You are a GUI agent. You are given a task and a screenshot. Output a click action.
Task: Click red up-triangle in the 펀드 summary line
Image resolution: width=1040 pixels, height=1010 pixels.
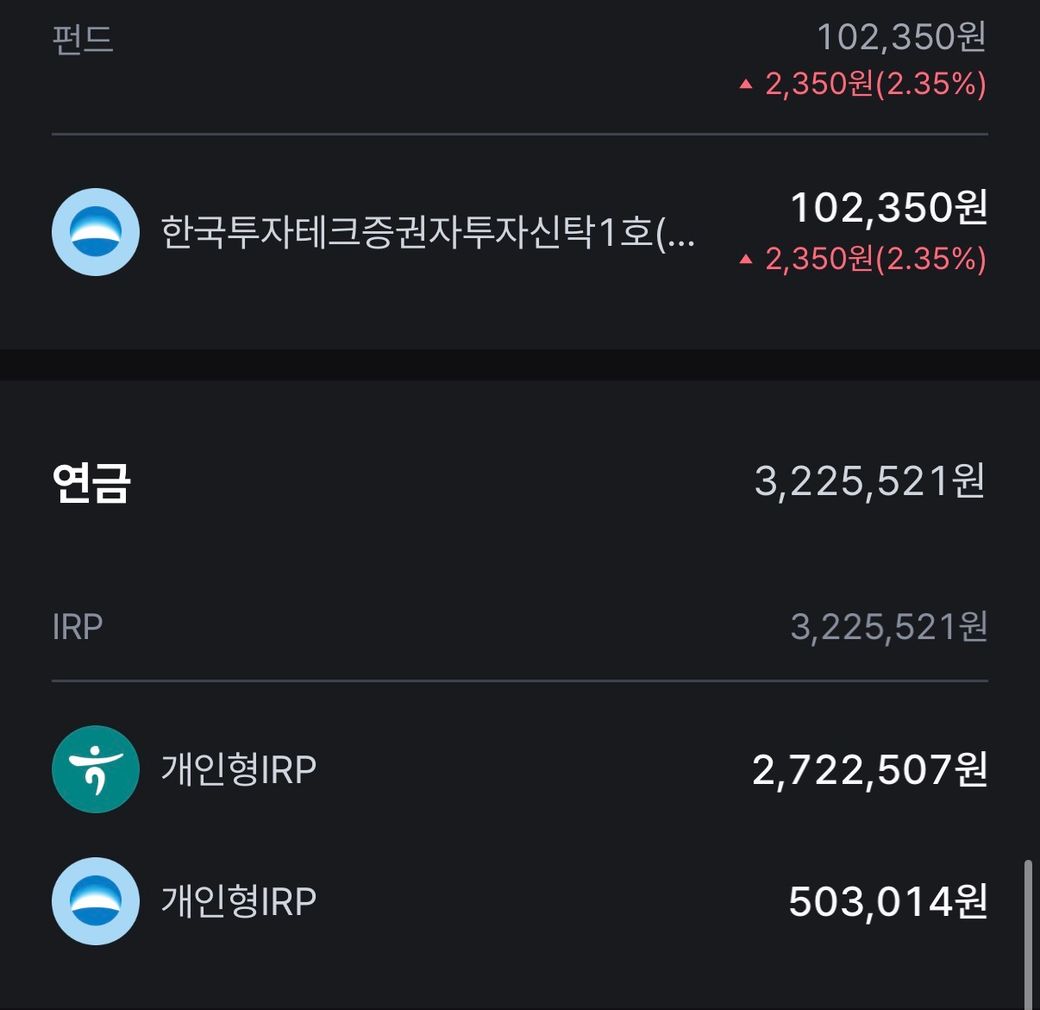745,85
